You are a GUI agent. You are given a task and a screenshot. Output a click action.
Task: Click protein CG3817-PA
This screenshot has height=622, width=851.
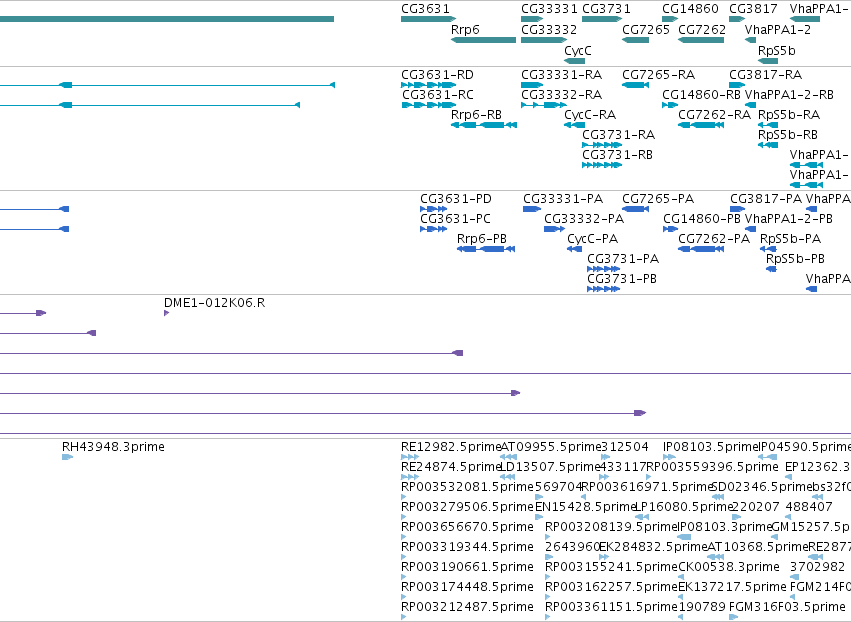(x=766, y=199)
